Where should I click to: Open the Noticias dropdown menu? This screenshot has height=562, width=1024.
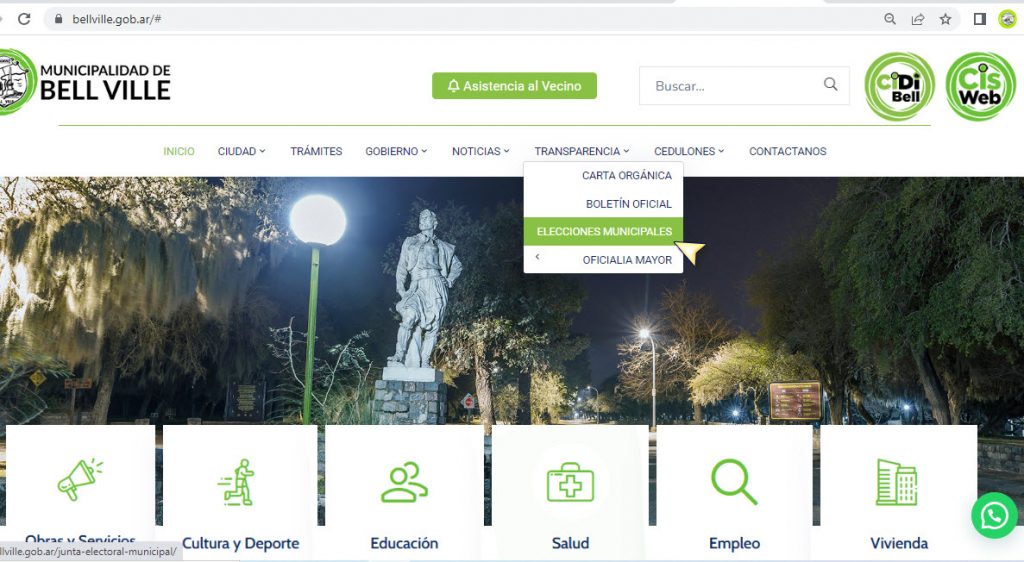480,151
